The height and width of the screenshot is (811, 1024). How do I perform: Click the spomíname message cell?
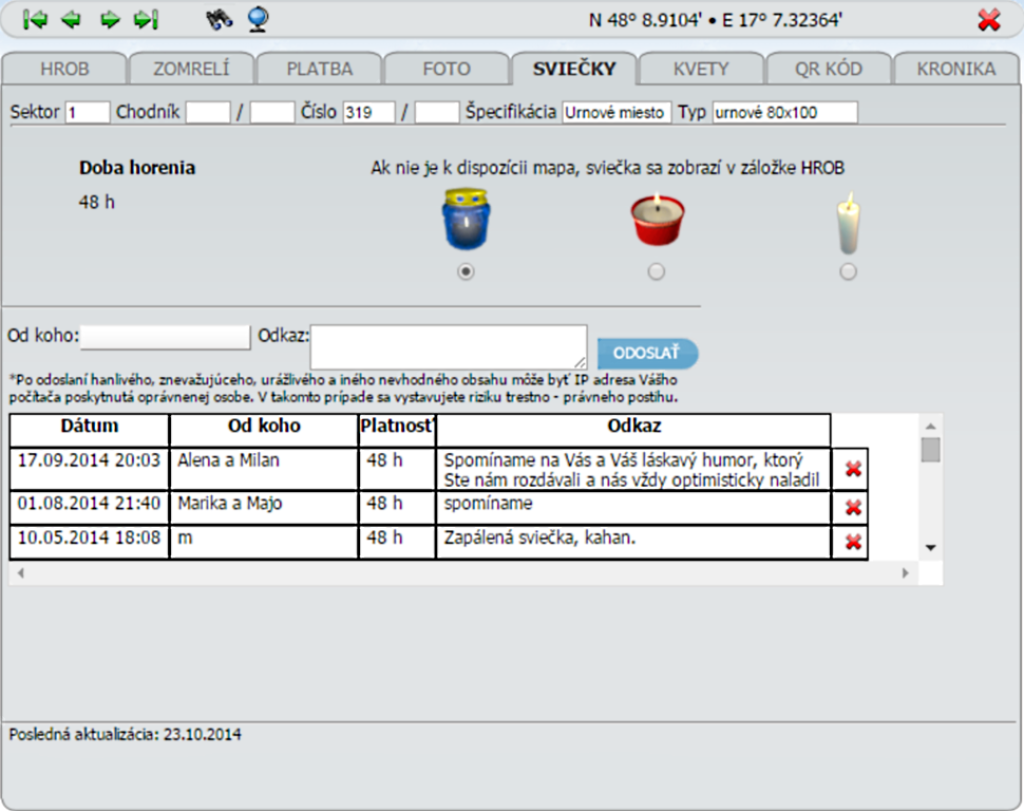pyautogui.click(x=633, y=507)
